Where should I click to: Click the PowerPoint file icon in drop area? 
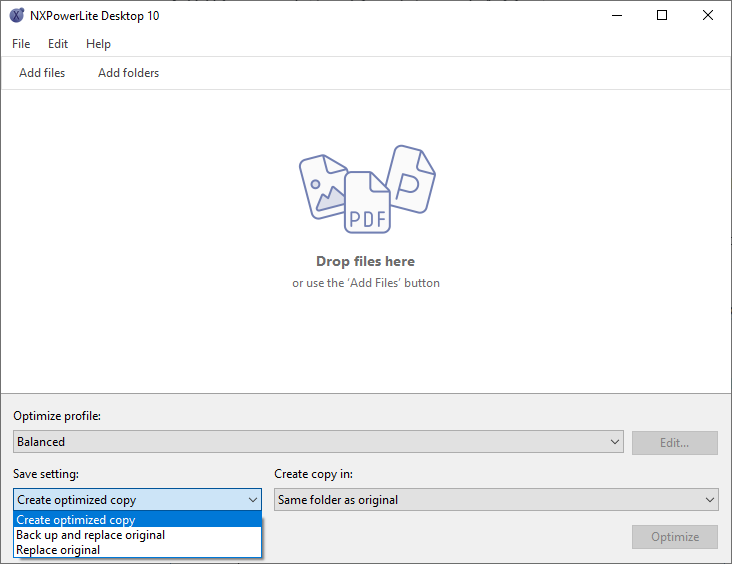tap(412, 178)
